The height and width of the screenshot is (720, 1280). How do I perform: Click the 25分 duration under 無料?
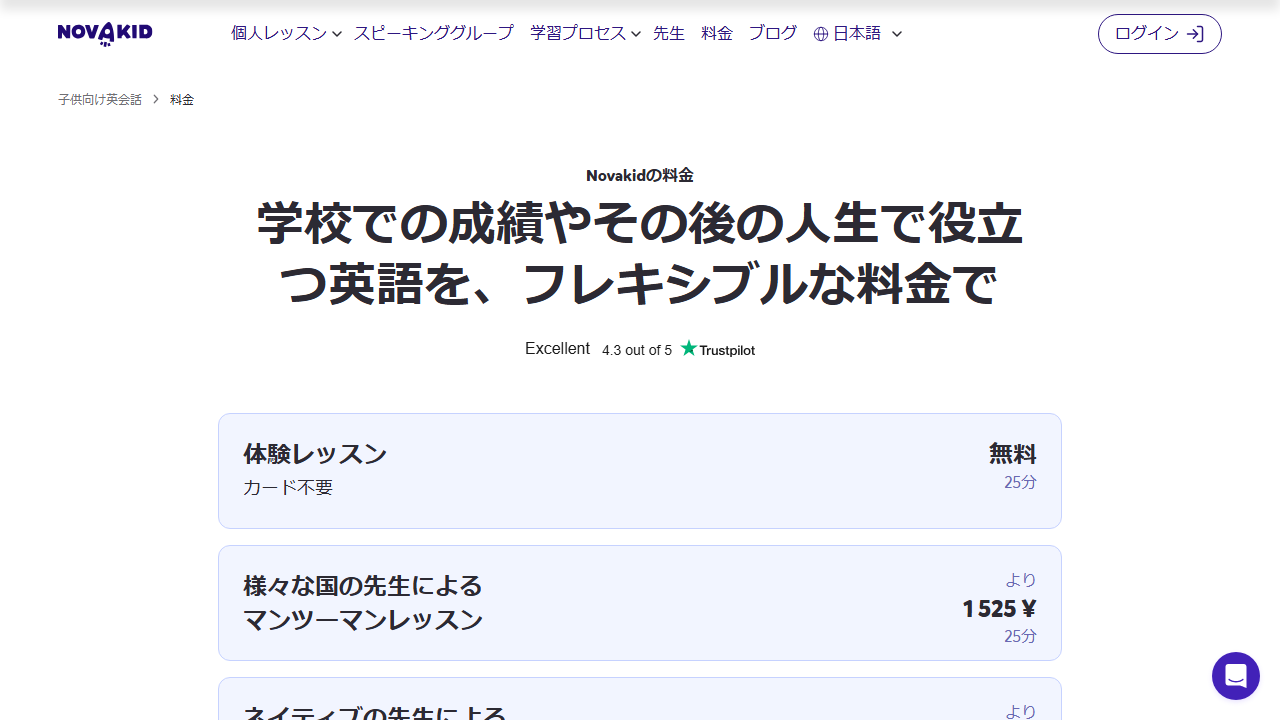coord(1021,482)
